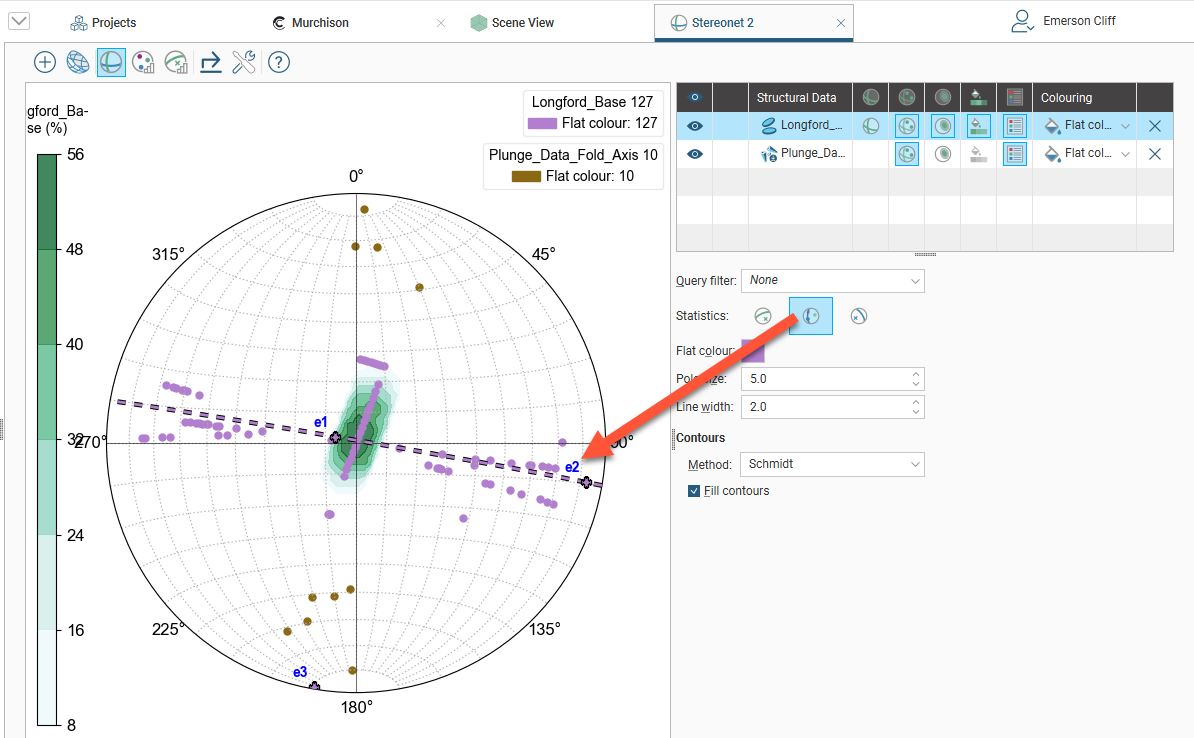Click the e2 eigenvector label on stereonet

(x=572, y=467)
